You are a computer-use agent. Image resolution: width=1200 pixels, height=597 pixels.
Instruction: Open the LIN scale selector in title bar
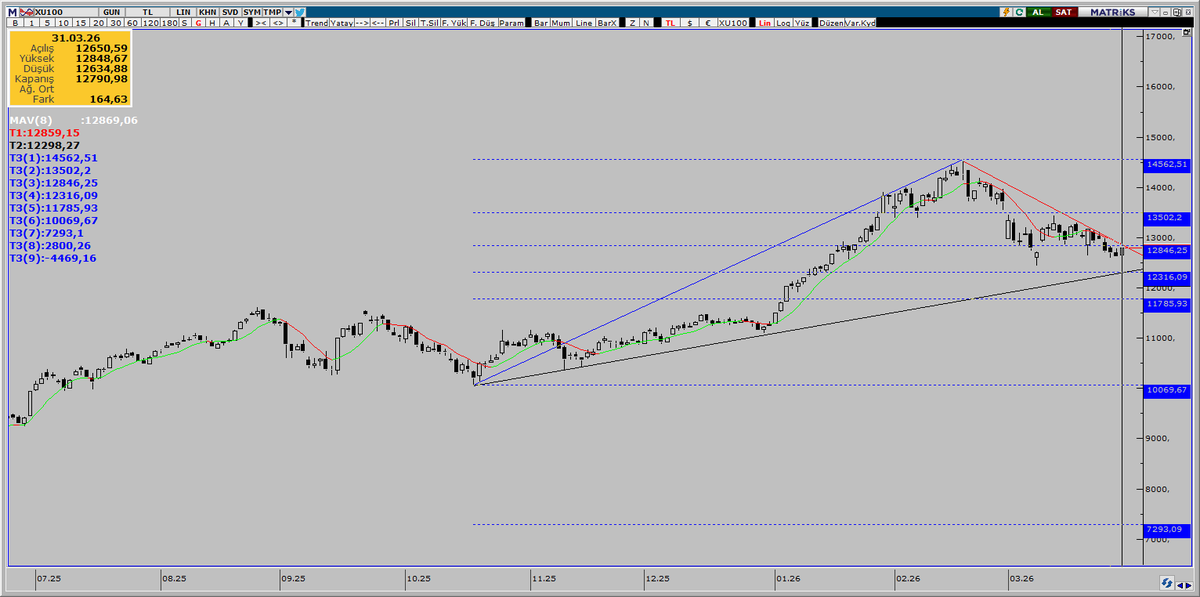click(x=184, y=12)
